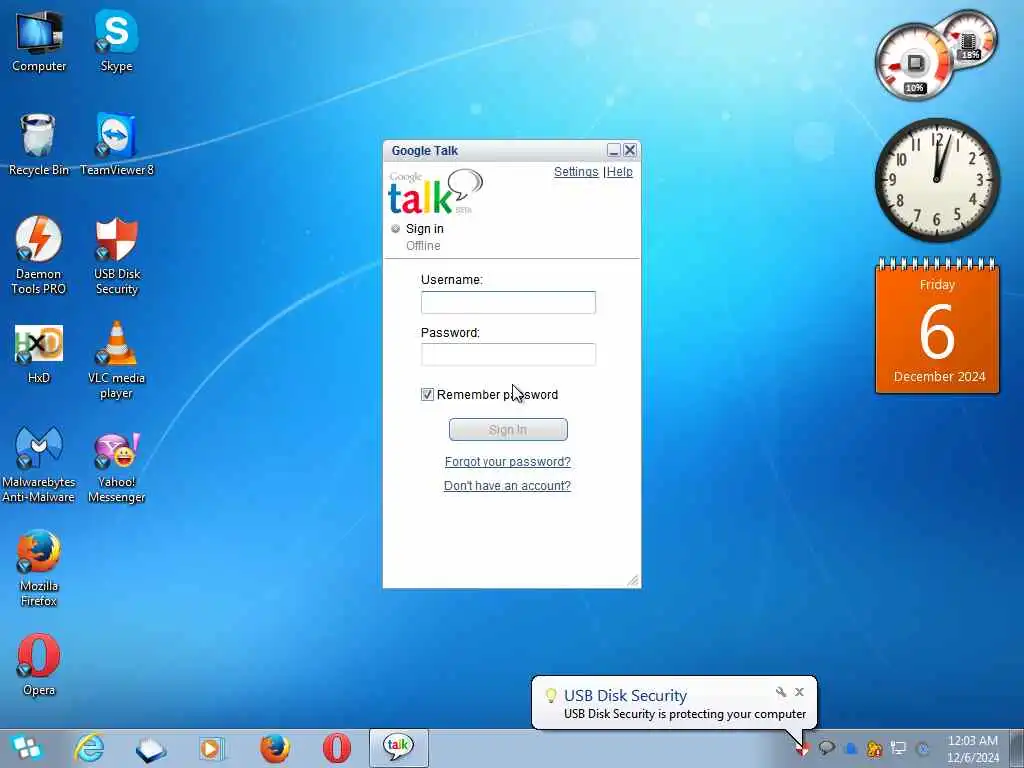This screenshot has height=768, width=1024.
Task: Click the Google Talk tray speech bubble
Action: point(827,748)
